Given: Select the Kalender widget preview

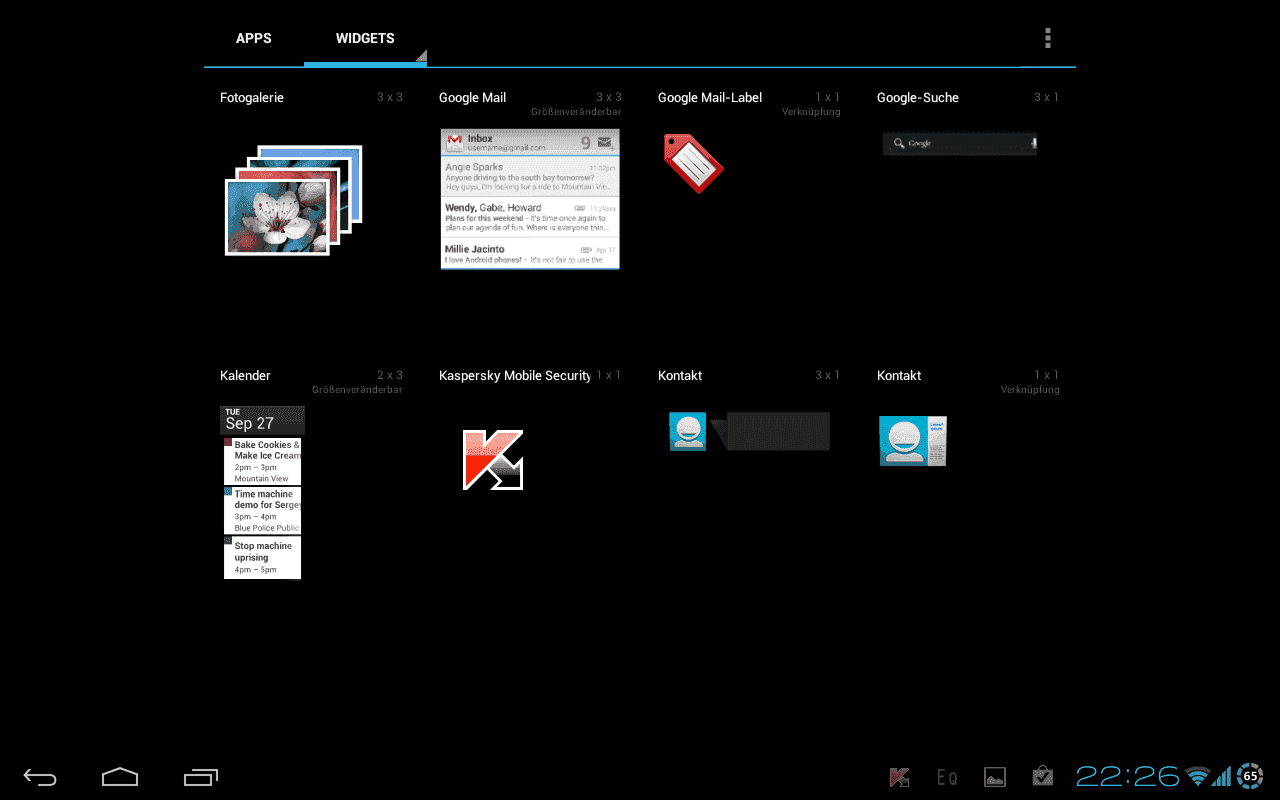Looking at the screenshot, I should (x=263, y=492).
